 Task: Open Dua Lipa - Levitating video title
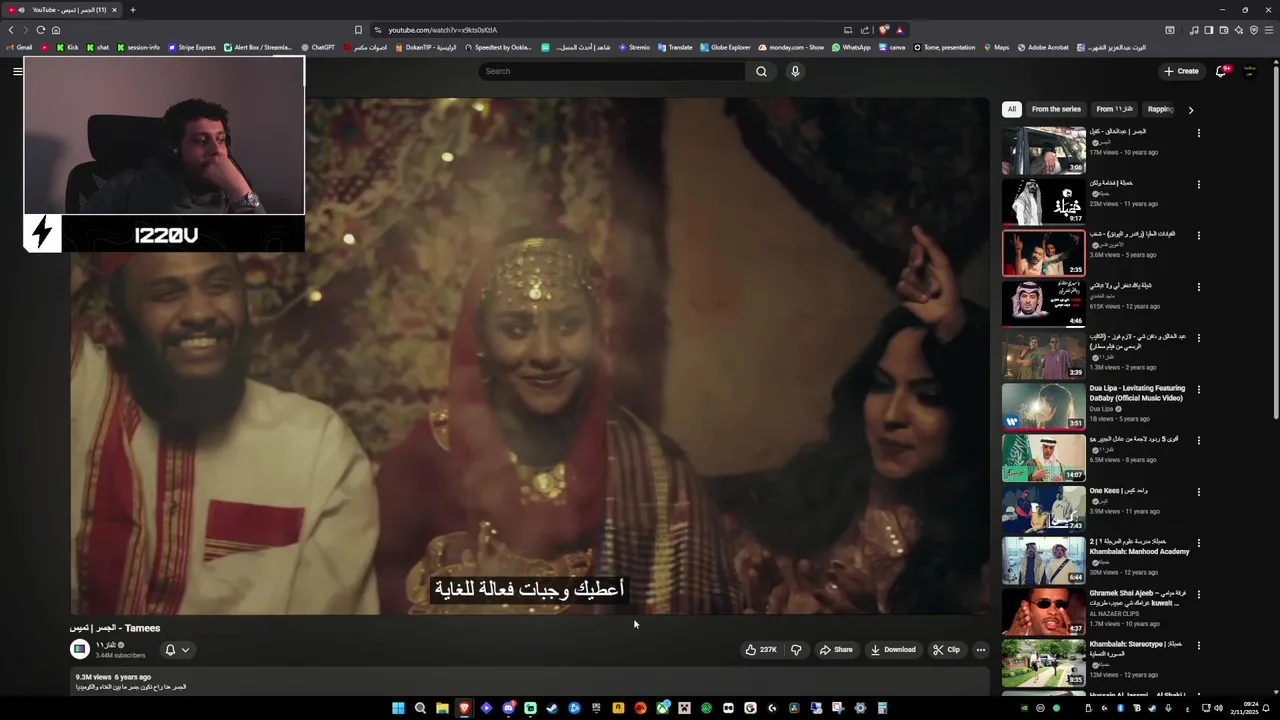pos(1137,393)
